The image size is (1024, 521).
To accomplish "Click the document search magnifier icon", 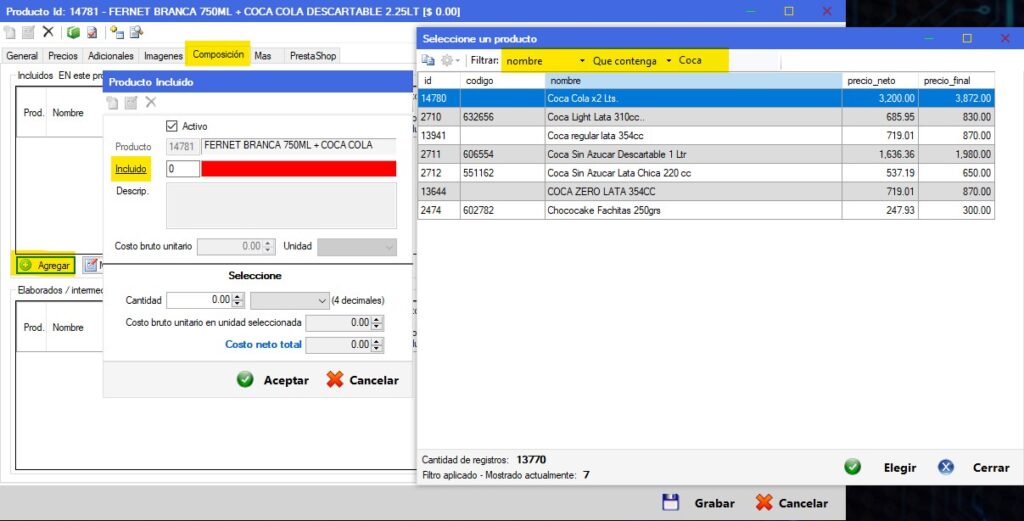I will point(136,32).
